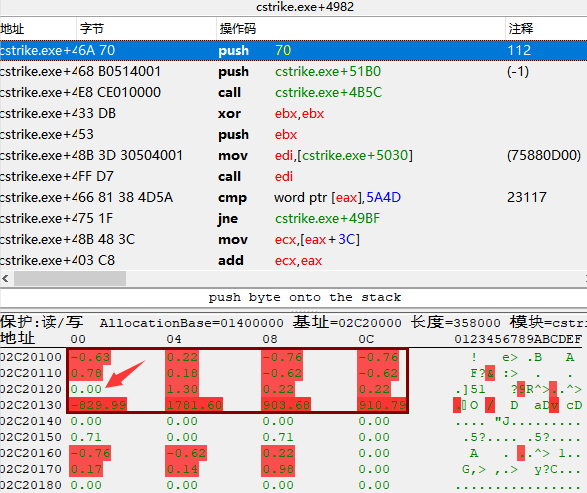Click the scroll left arrow on horizontal scrollbar
The image size is (587, 493).
point(6,279)
